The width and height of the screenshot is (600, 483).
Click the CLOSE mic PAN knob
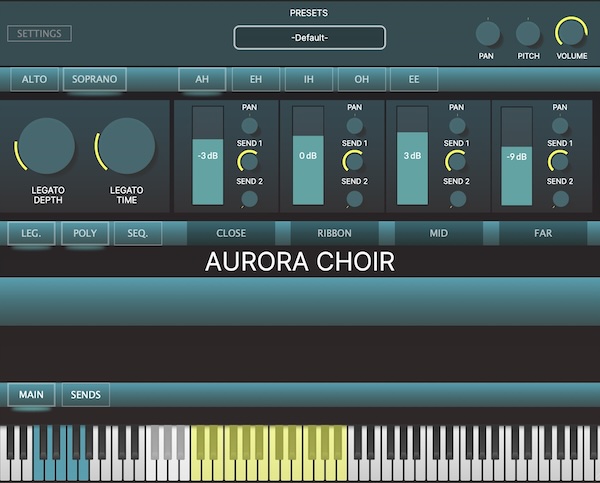pyautogui.click(x=249, y=126)
